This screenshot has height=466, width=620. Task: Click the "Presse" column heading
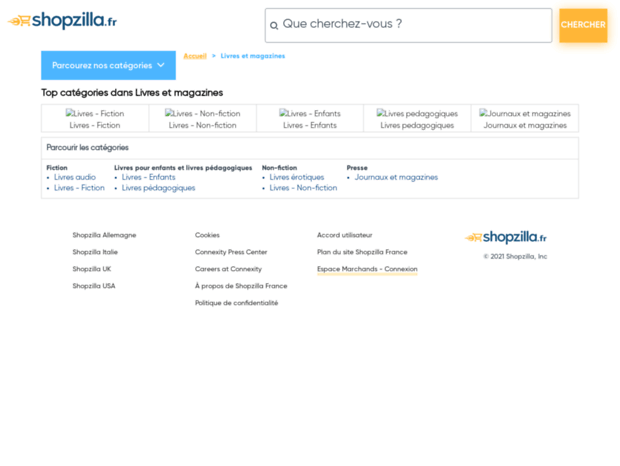point(357,168)
